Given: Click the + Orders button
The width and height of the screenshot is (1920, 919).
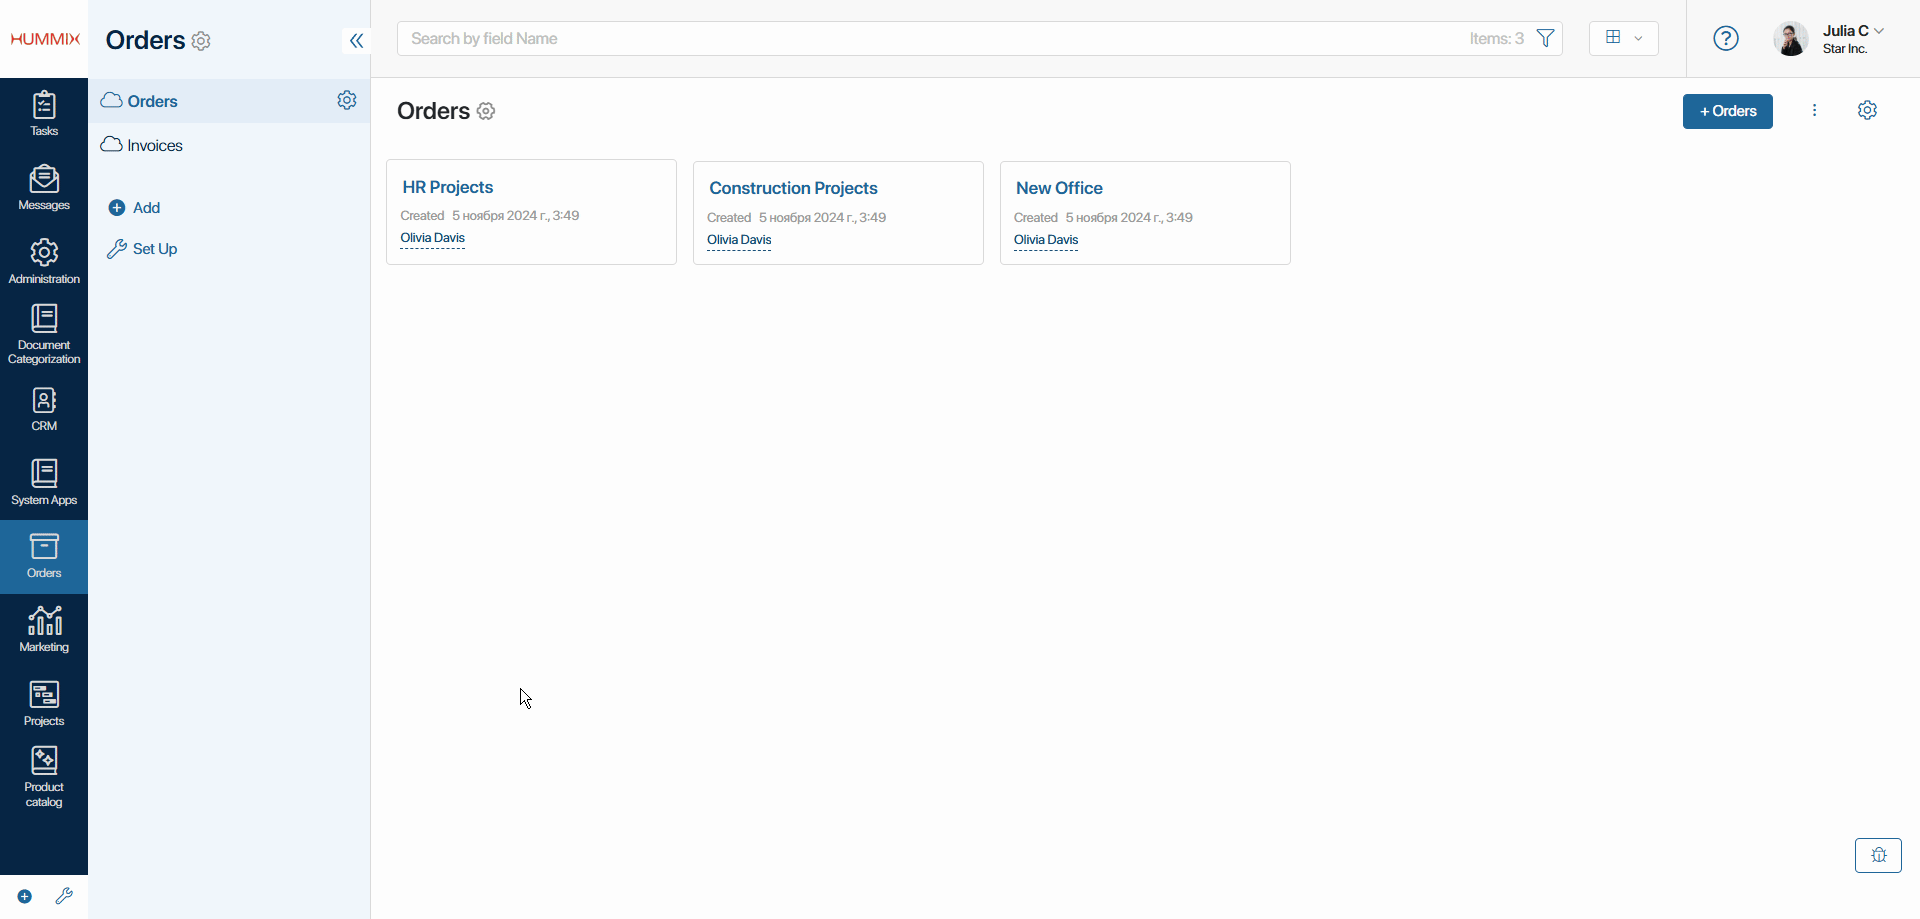Looking at the screenshot, I should (x=1727, y=111).
